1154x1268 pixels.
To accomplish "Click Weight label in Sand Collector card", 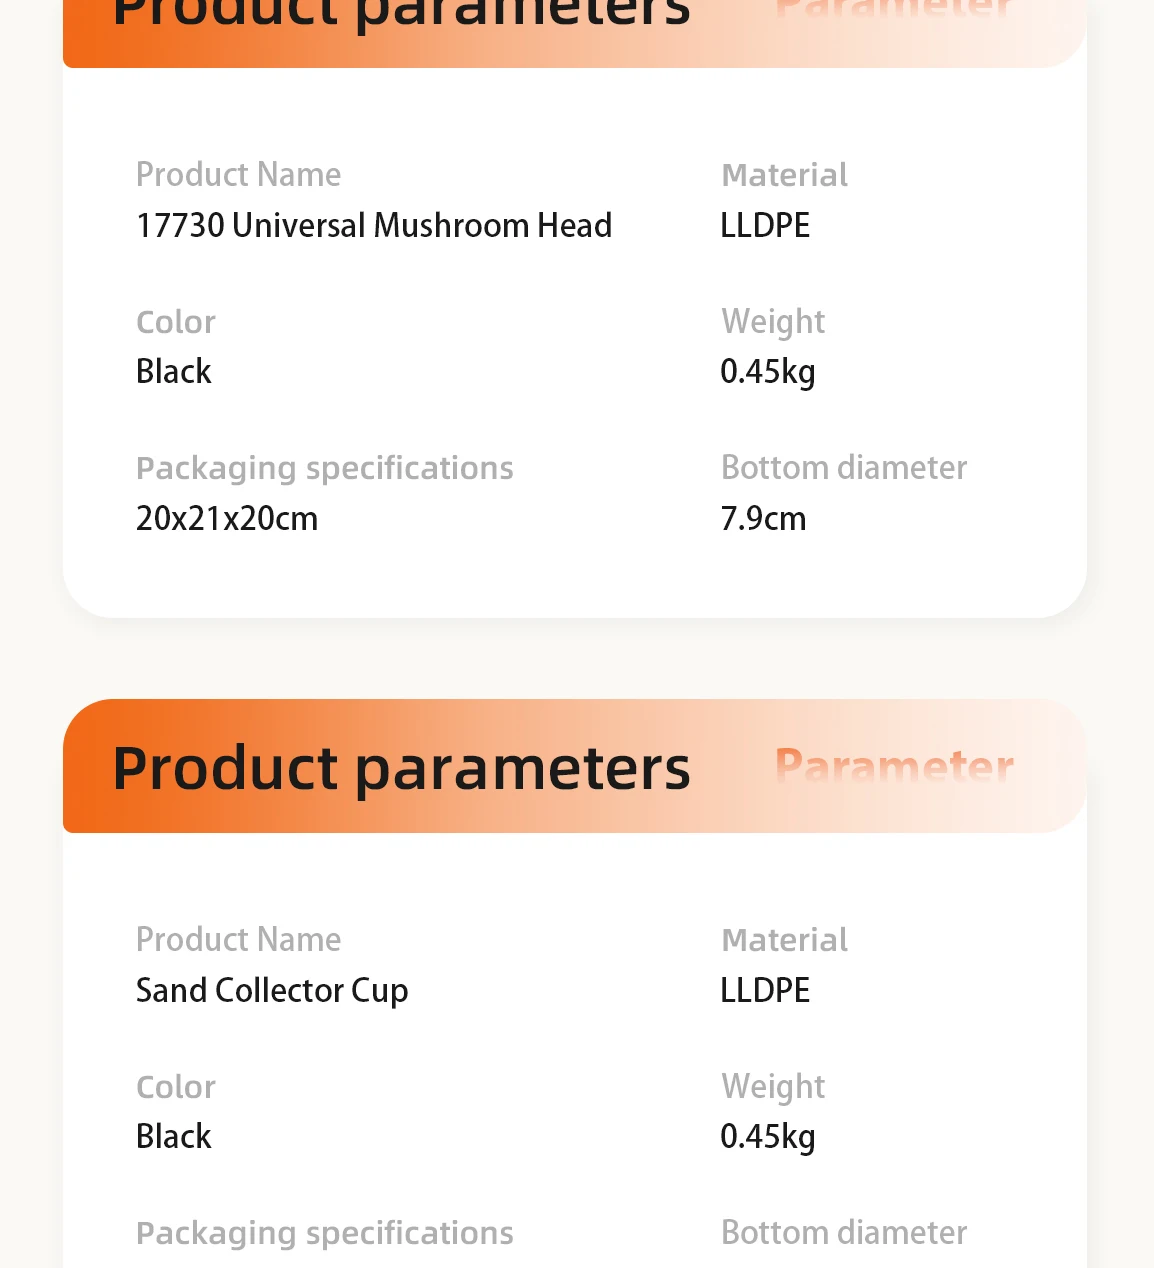I will point(773,1088).
